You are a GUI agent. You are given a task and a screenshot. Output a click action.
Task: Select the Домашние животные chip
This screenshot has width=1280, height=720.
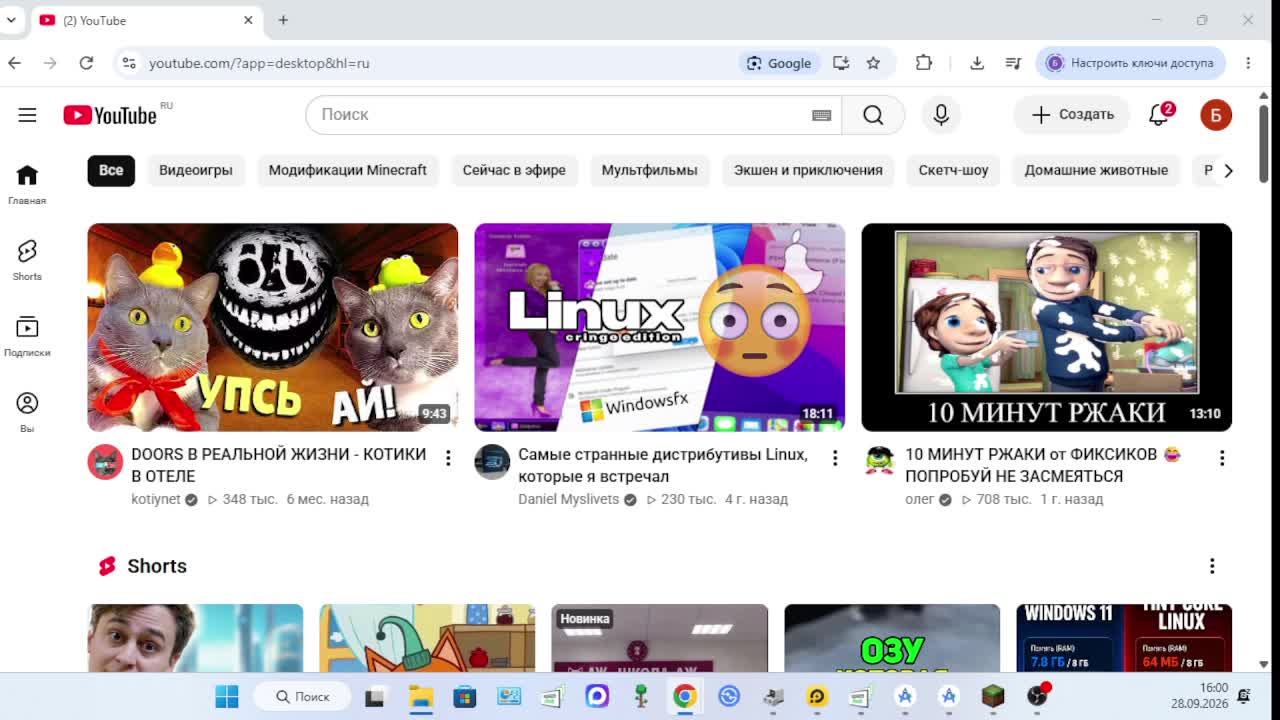click(x=1096, y=170)
